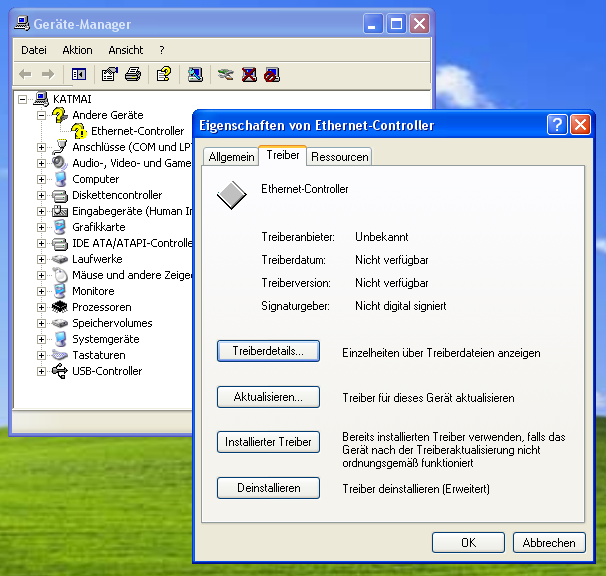Click the Update driver toolbar icon
The image size is (606, 576).
225,74
